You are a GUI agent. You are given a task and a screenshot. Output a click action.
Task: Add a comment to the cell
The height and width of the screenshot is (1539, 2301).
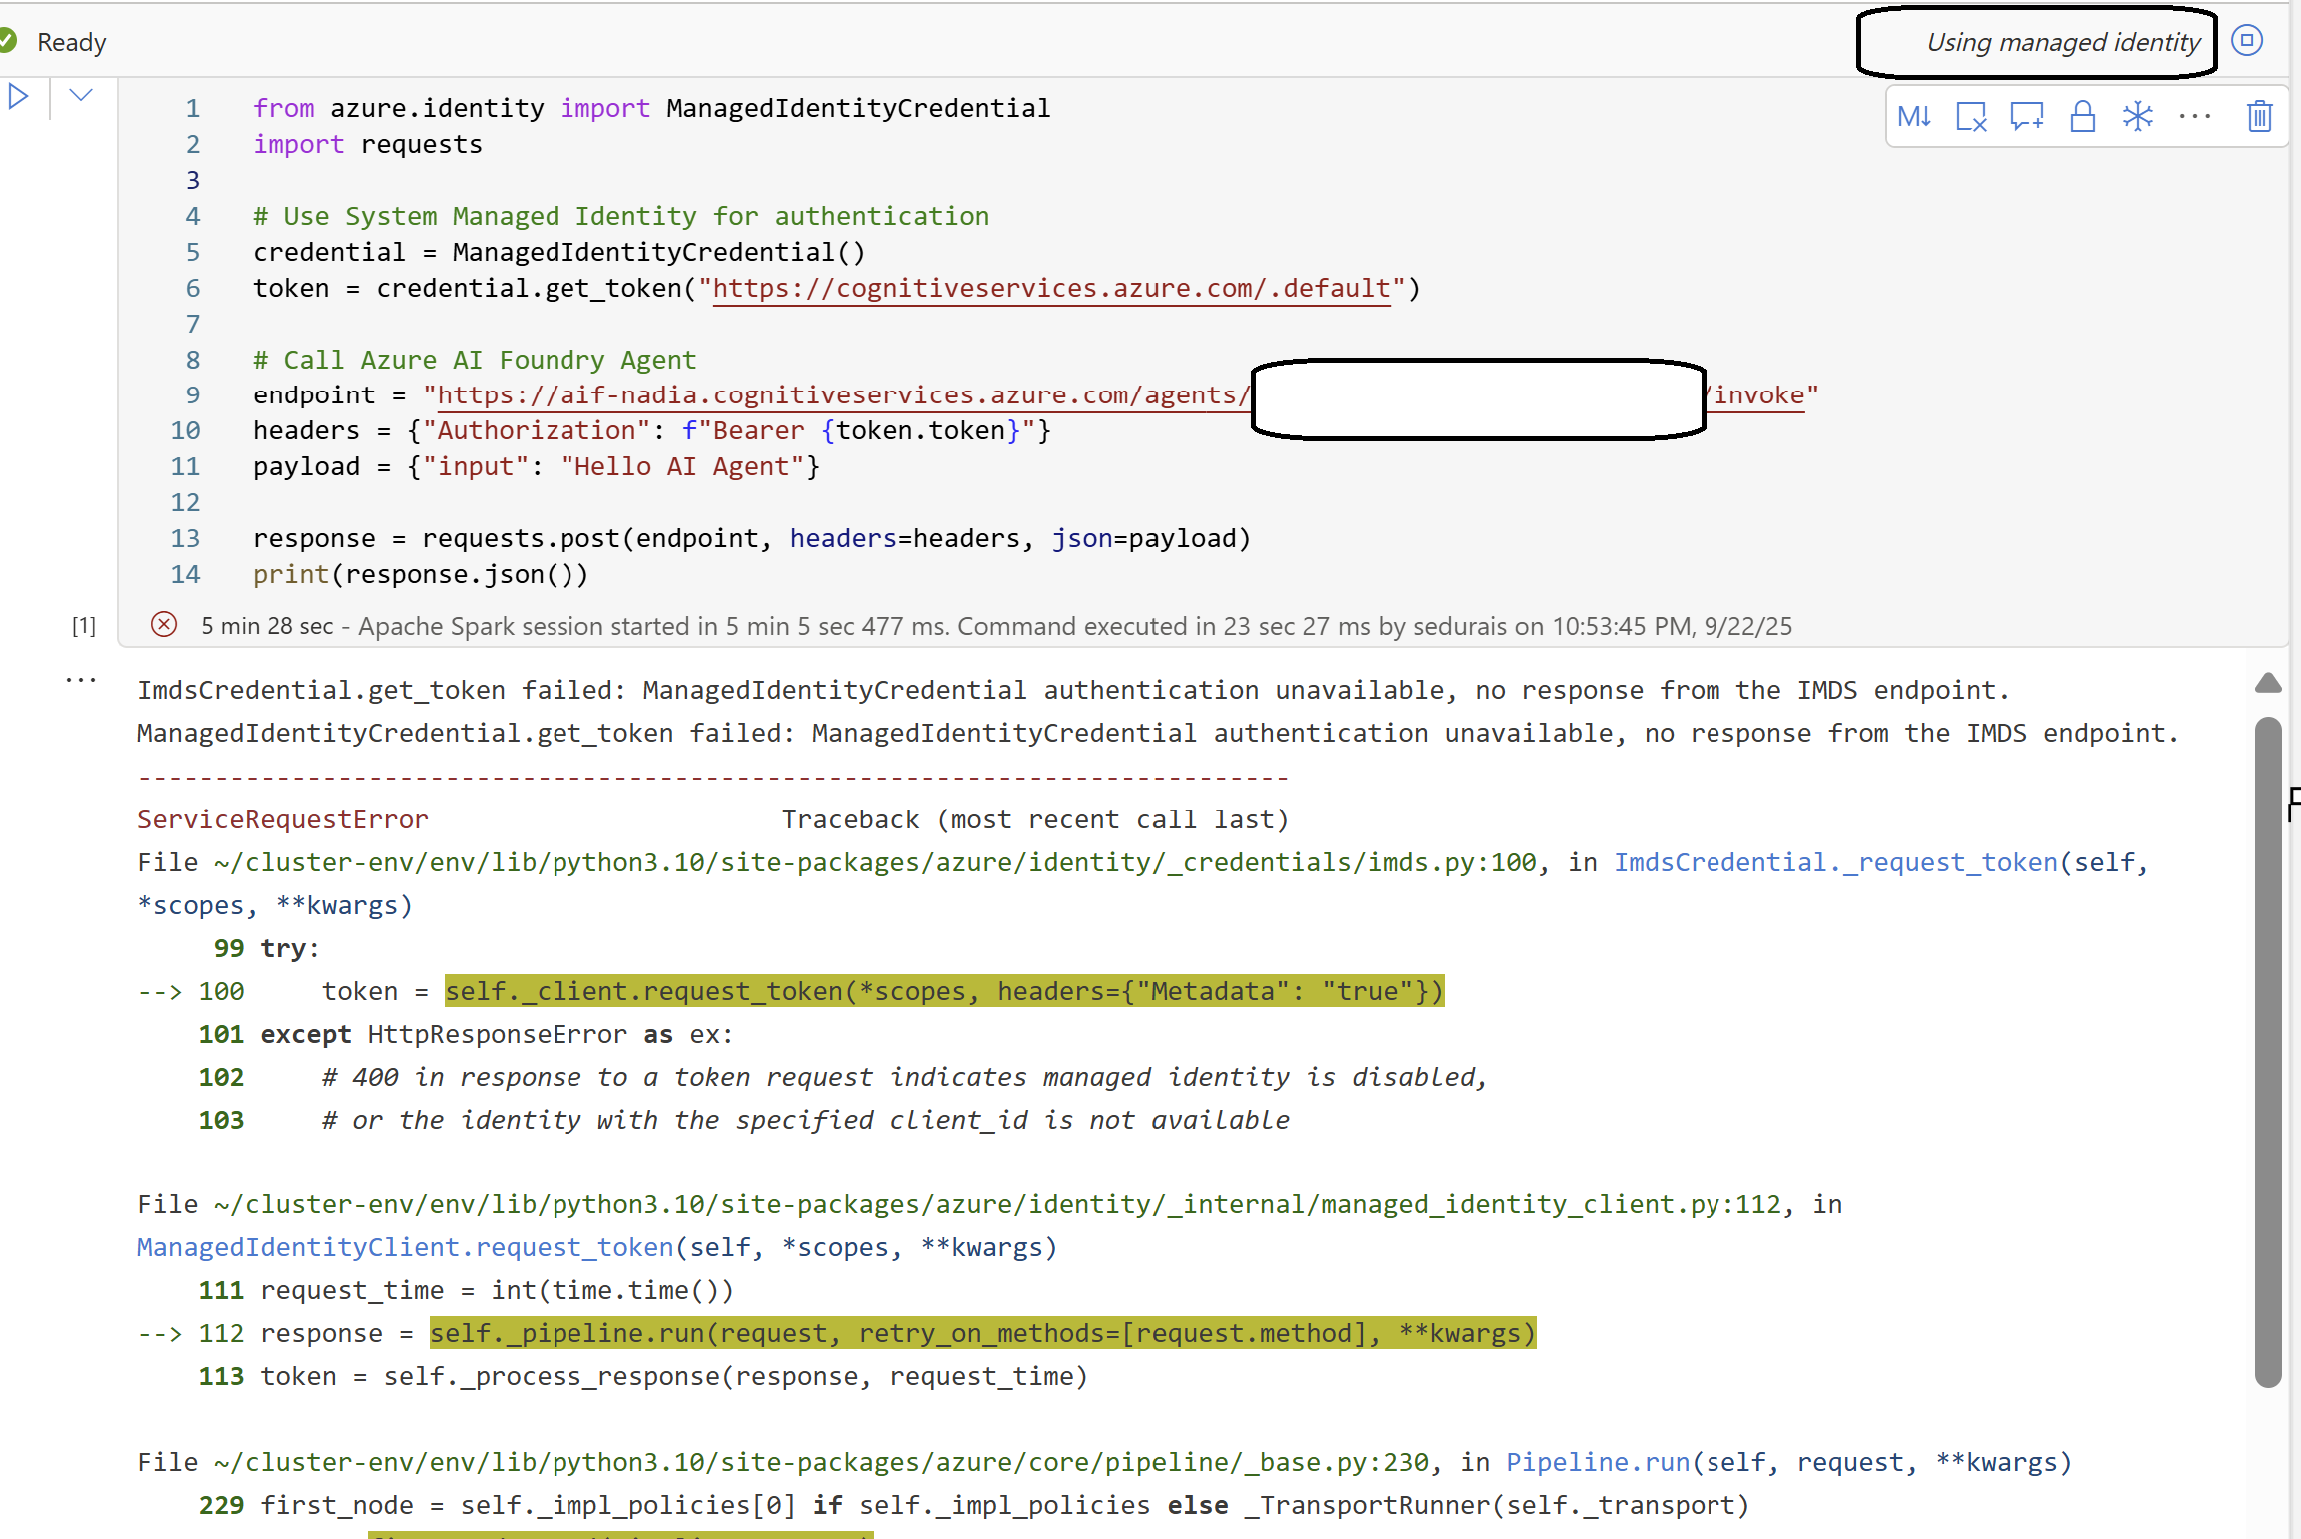[x=2027, y=117]
